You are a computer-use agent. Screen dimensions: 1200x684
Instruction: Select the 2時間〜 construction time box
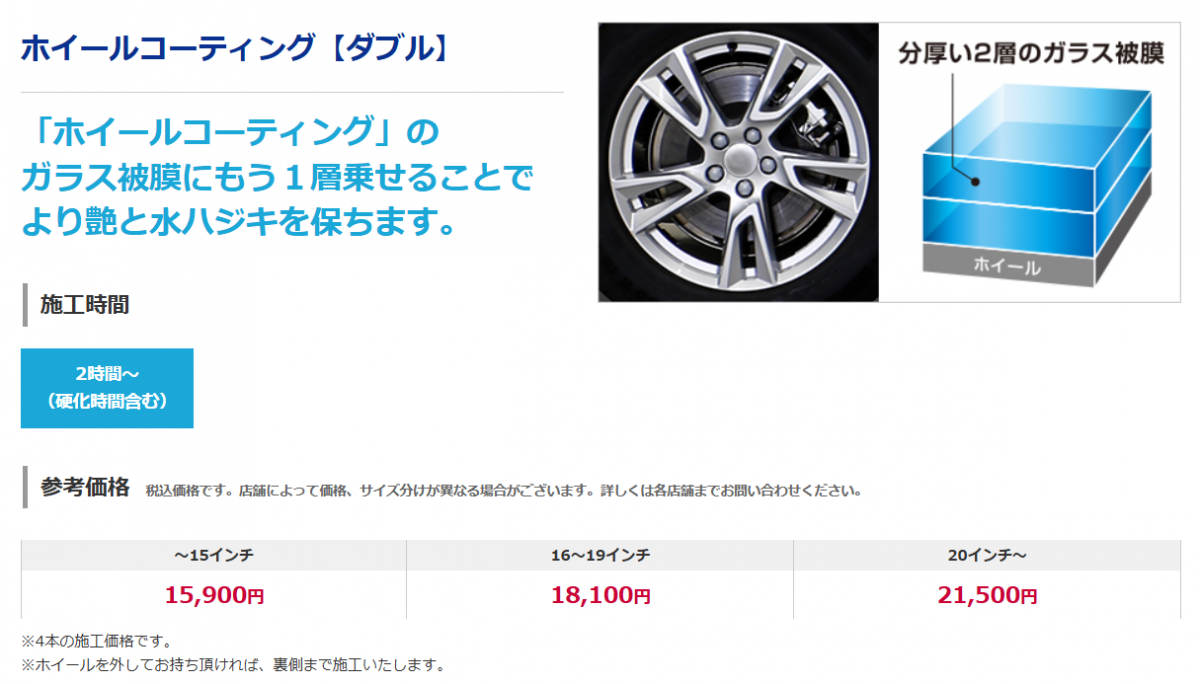107,388
